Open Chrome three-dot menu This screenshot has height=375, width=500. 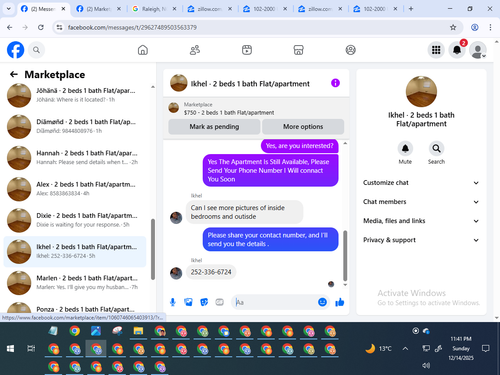click(490, 27)
